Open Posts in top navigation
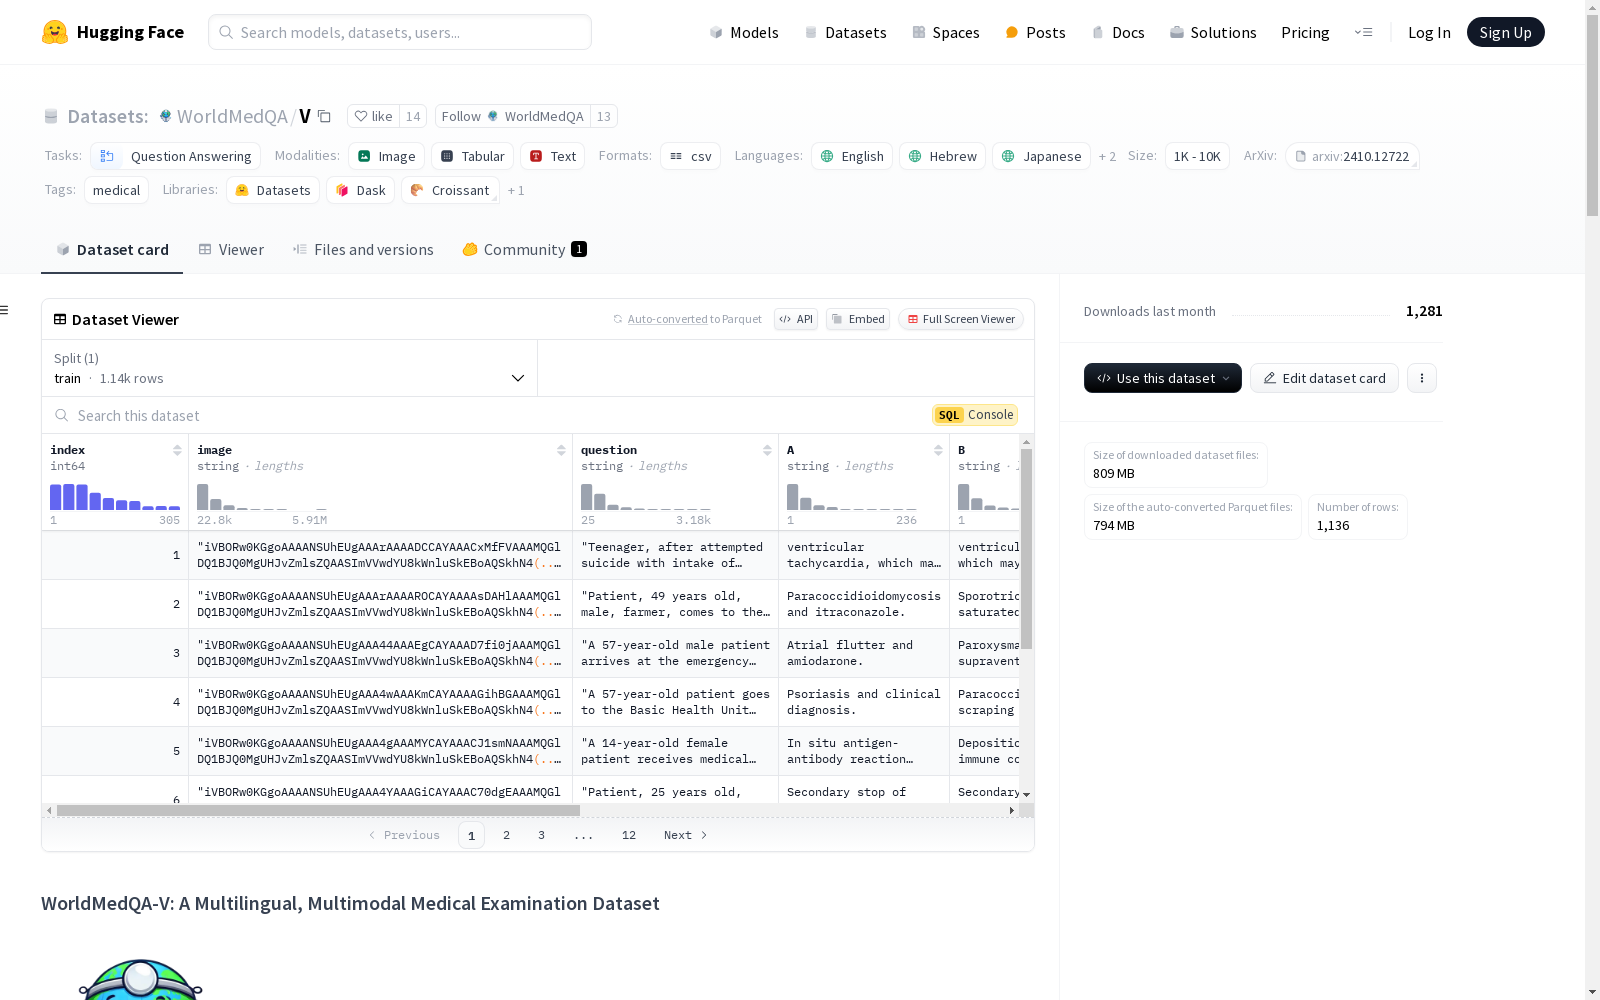 tap(1035, 32)
